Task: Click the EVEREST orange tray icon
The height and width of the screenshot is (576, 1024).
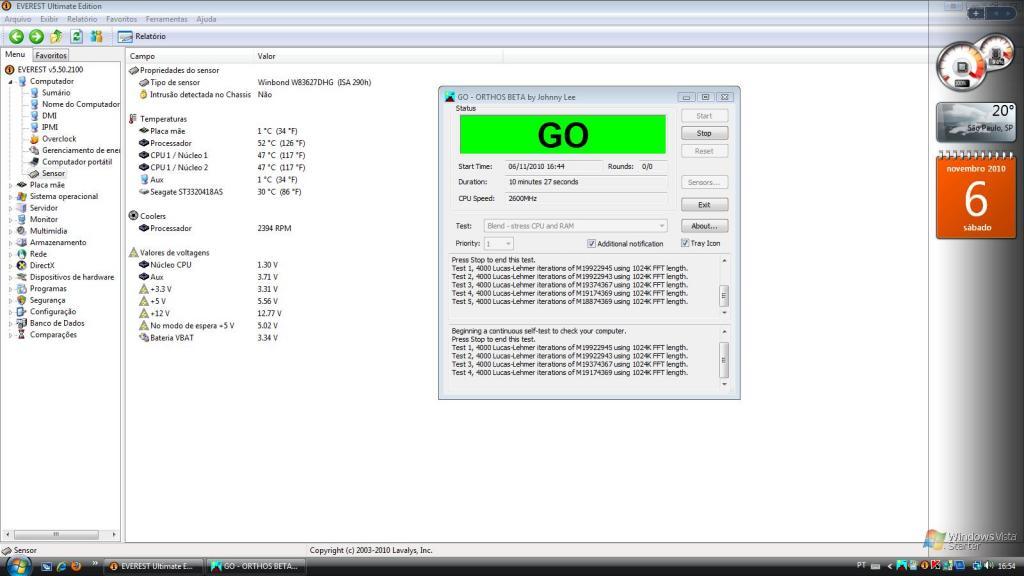Action: click(924, 566)
